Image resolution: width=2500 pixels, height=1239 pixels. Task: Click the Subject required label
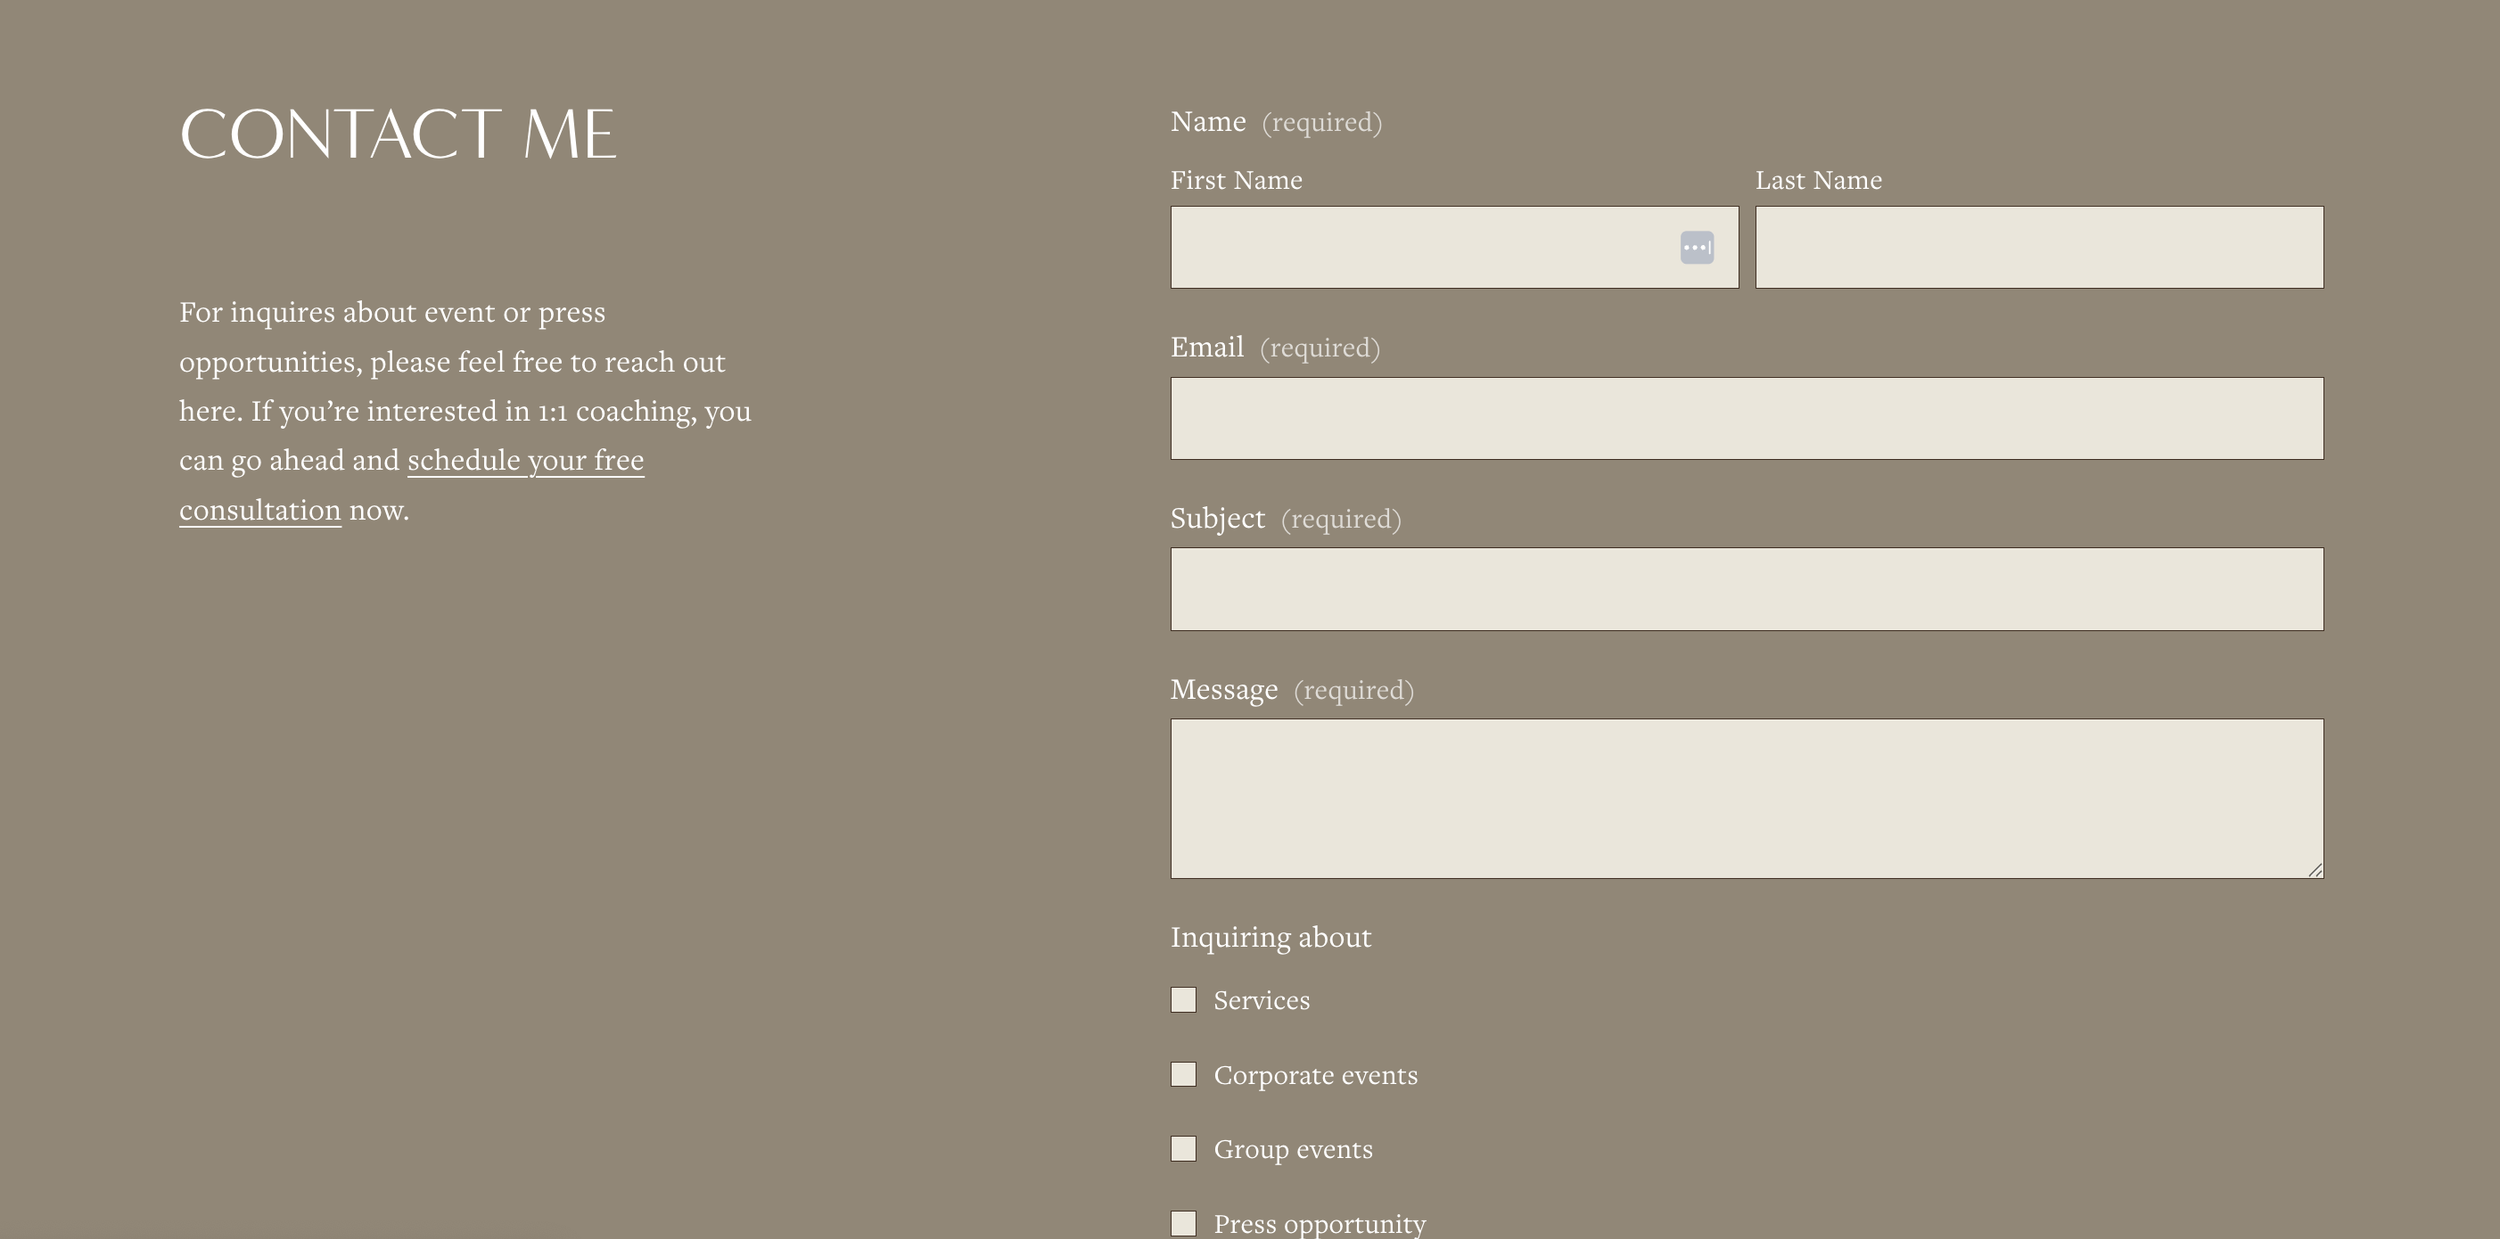pyautogui.click(x=1285, y=518)
